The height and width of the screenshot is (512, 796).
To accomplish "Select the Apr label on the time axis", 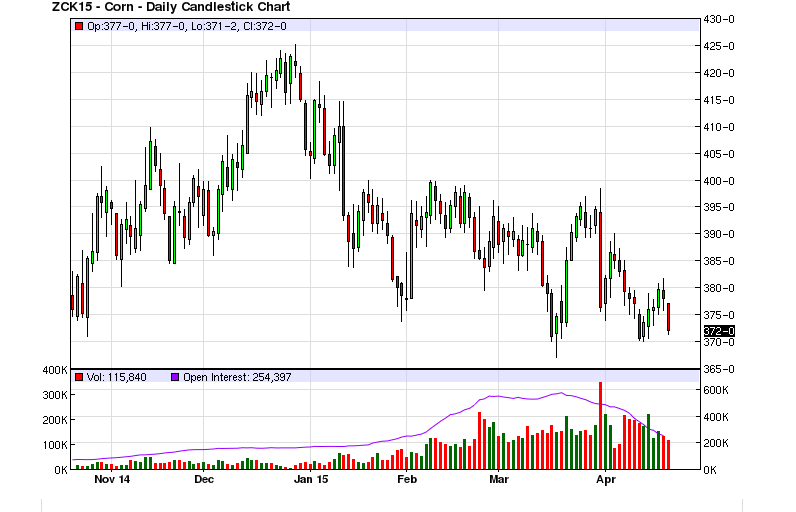I will (604, 480).
